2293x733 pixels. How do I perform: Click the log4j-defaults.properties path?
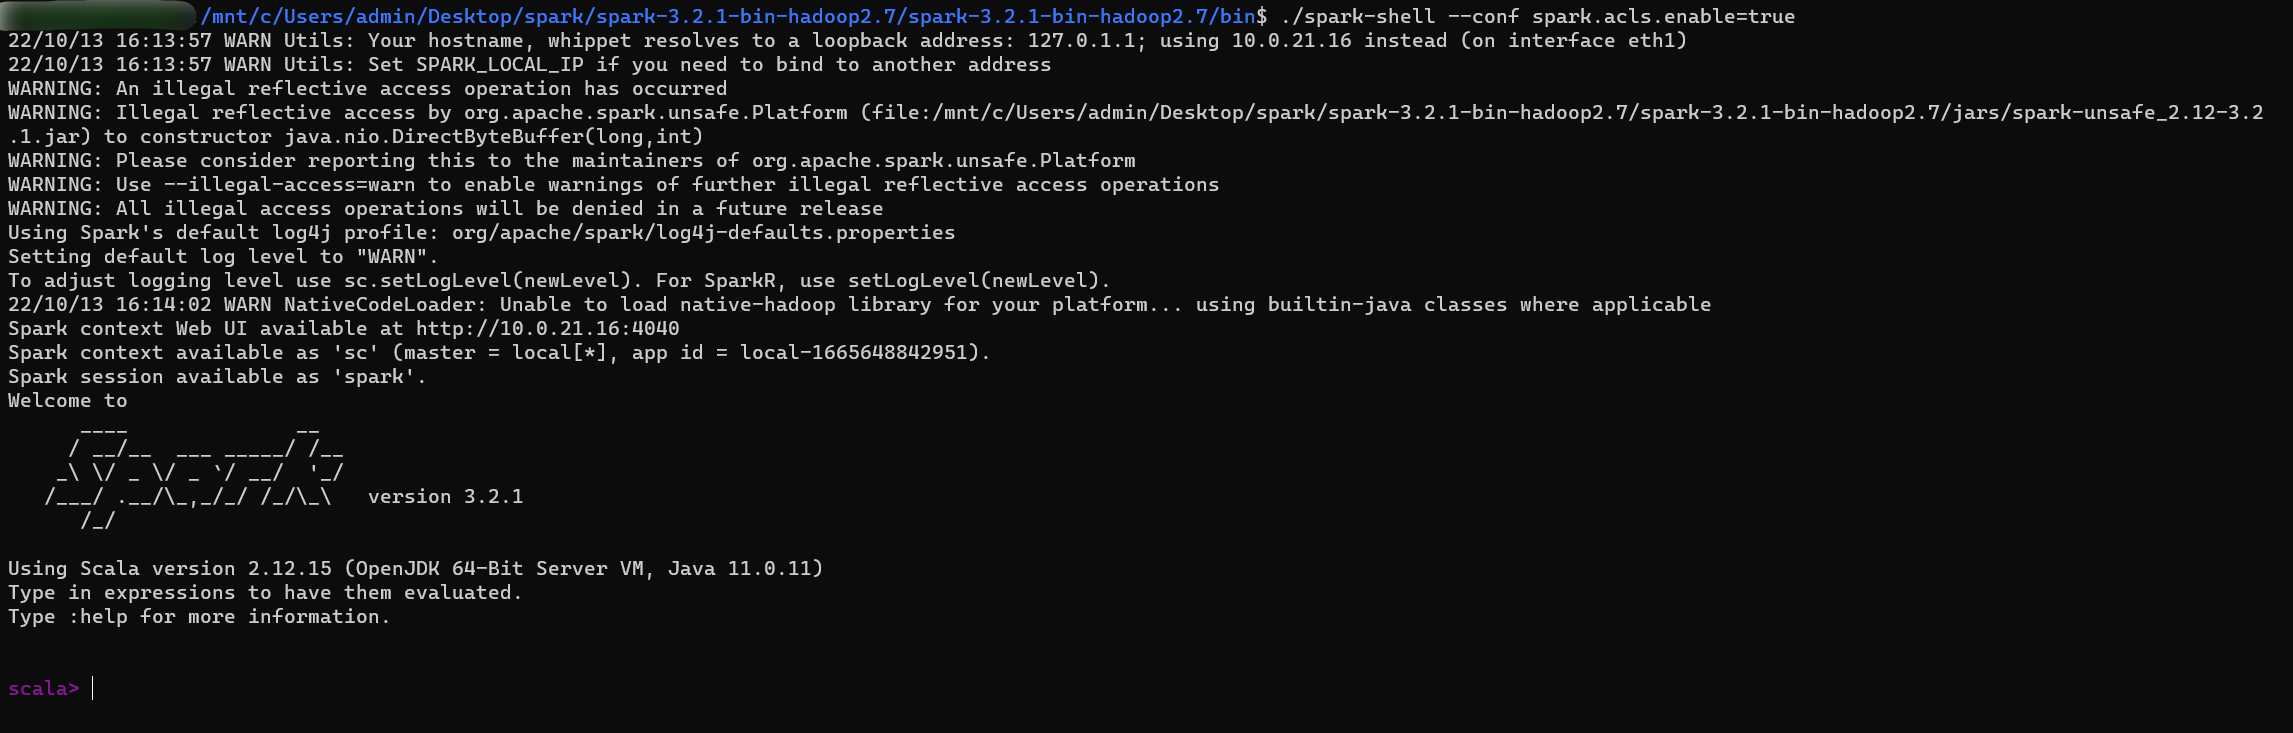pos(704,232)
